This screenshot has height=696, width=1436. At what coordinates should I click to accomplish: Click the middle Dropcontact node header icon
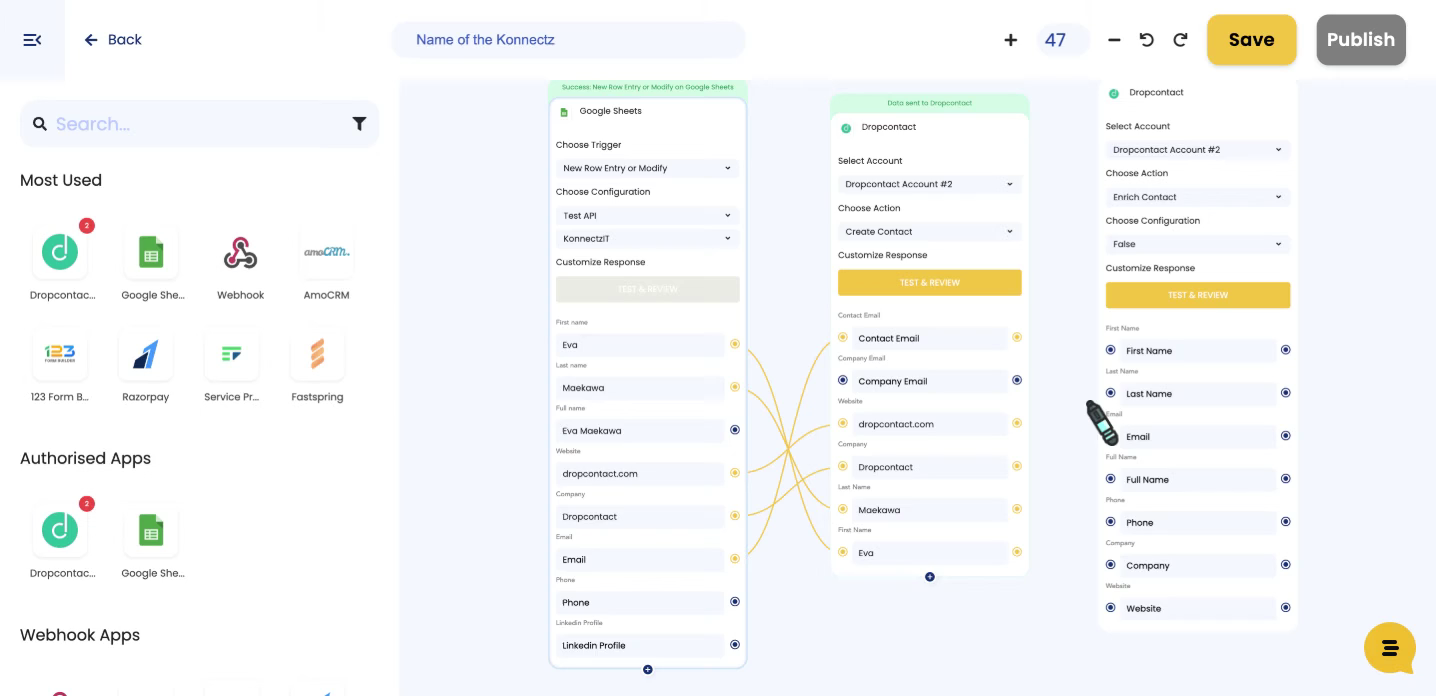[846, 128]
